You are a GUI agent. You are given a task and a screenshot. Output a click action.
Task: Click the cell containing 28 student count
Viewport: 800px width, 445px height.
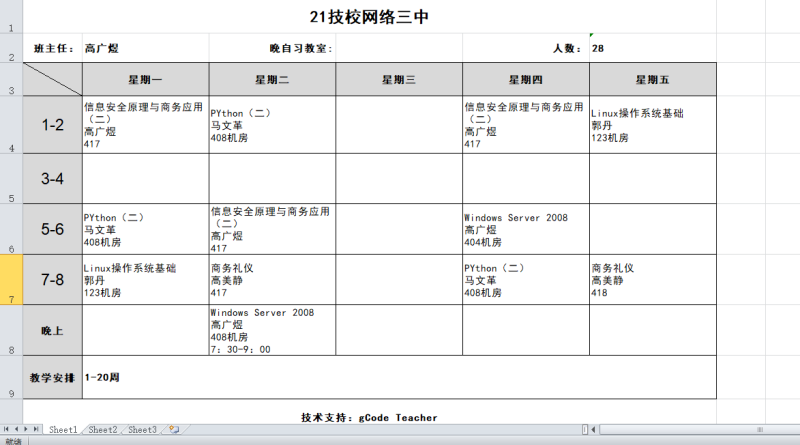pyautogui.click(x=652, y=48)
